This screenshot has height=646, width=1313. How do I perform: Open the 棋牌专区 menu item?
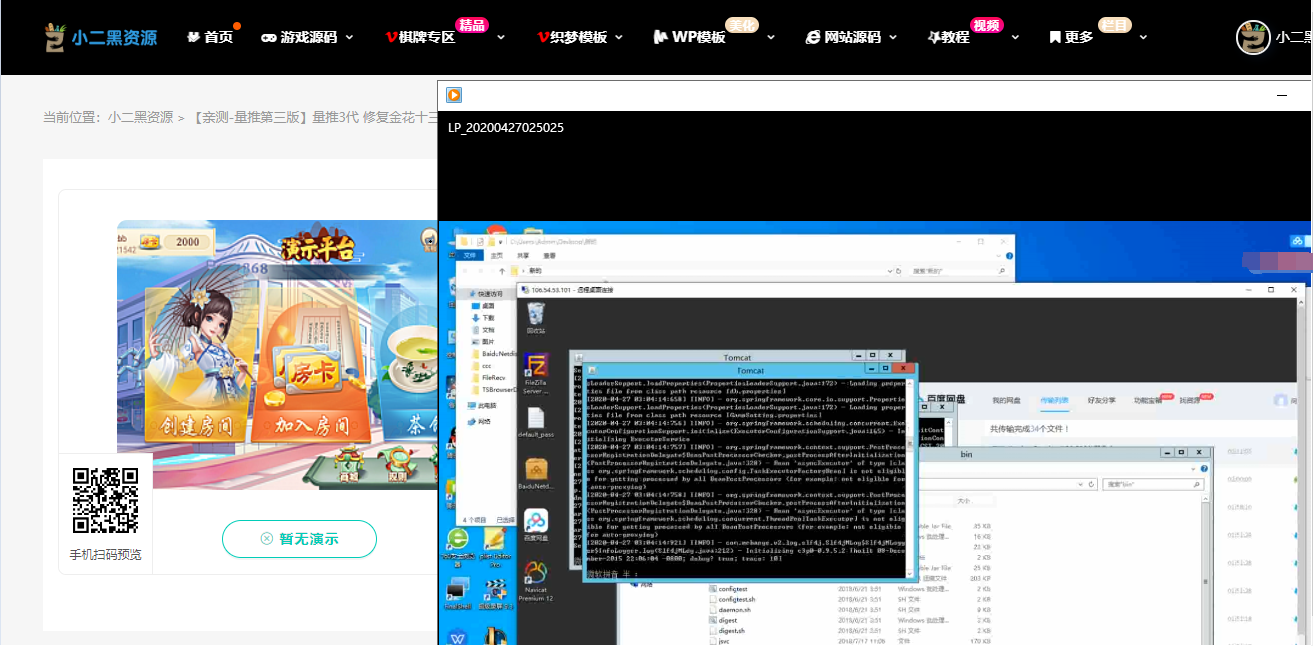tap(420, 37)
